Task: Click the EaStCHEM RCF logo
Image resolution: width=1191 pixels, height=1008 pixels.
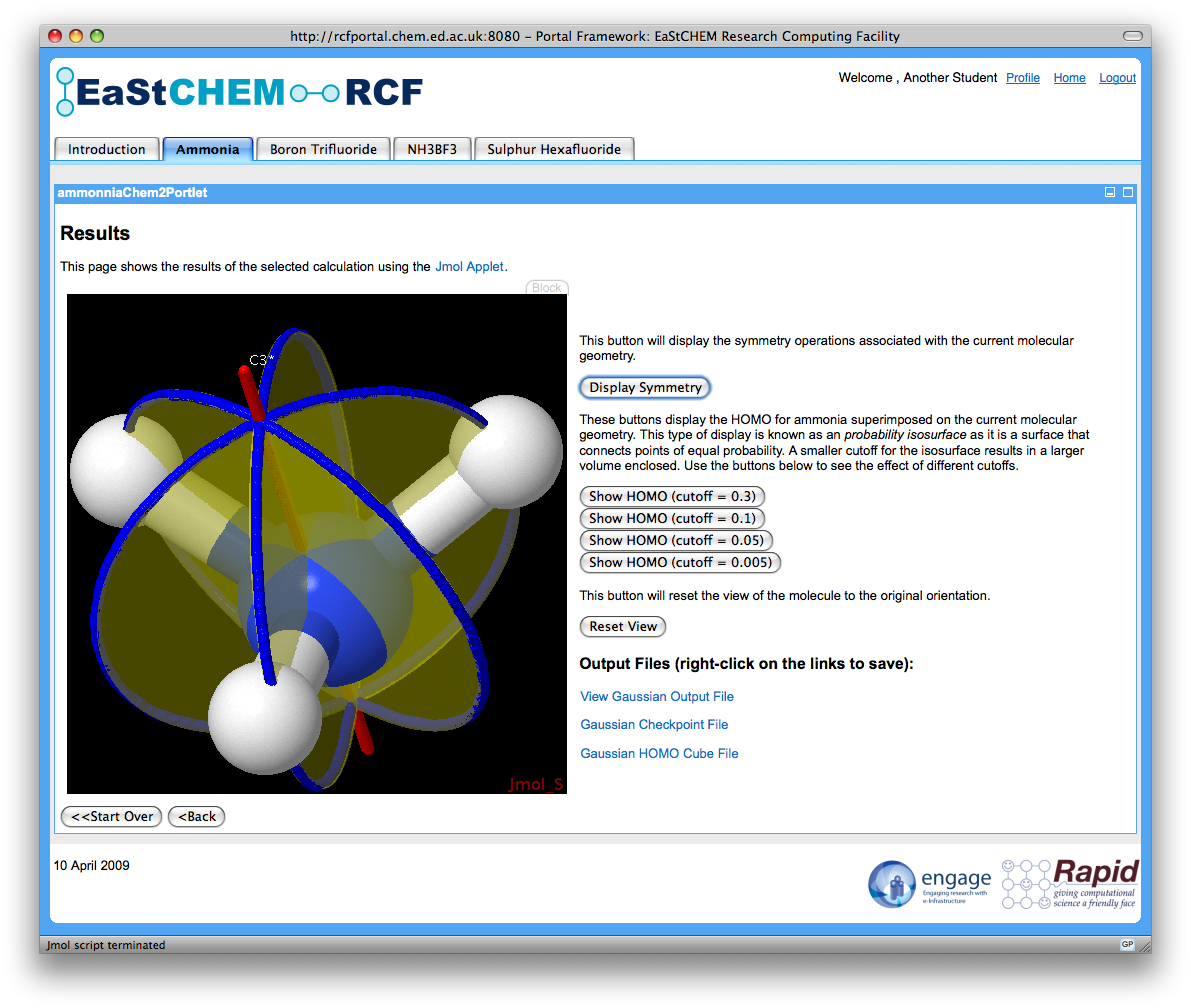Action: pyautogui.click(x=240, y=92)
